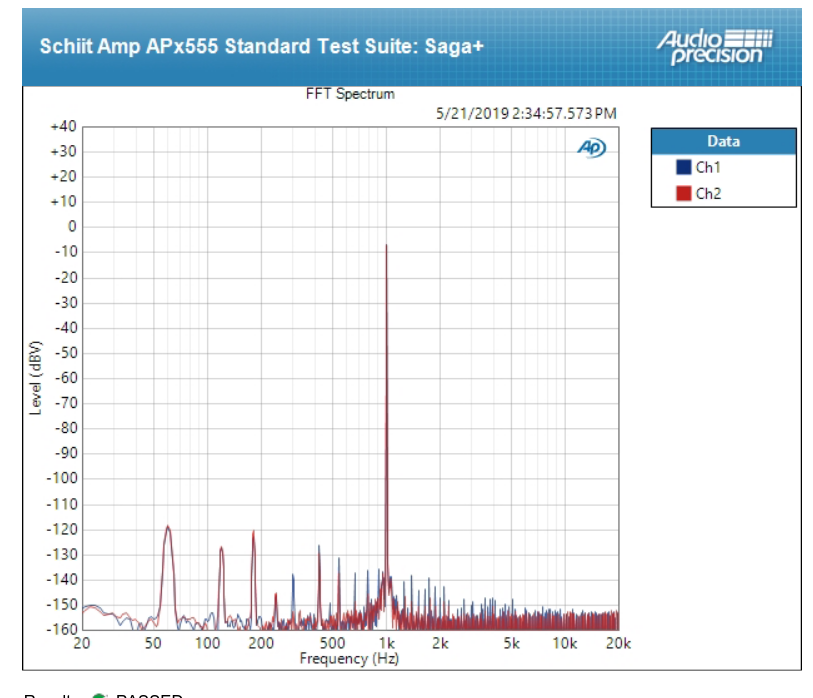This screenshot has width=813, height=698.
Task: Click the Audio Precision logo in header
Action: (x=714, y=47)
